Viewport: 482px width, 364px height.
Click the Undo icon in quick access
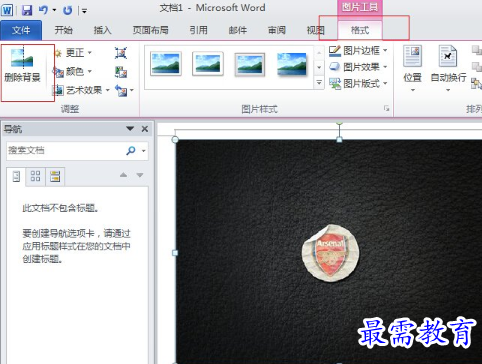click(x=43, y=10)
